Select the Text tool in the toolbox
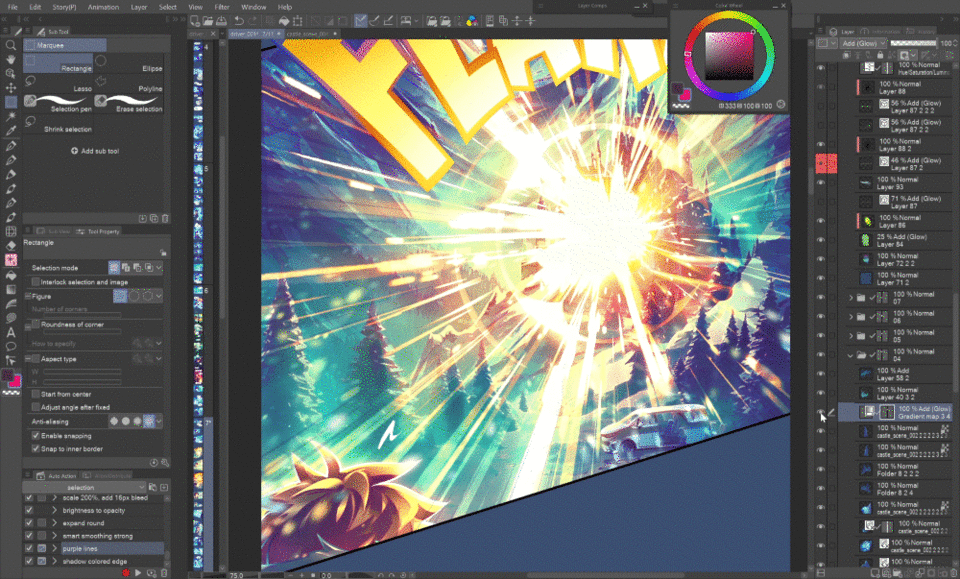Viewport: 960px width, 579px height. (x=11, y=332)
